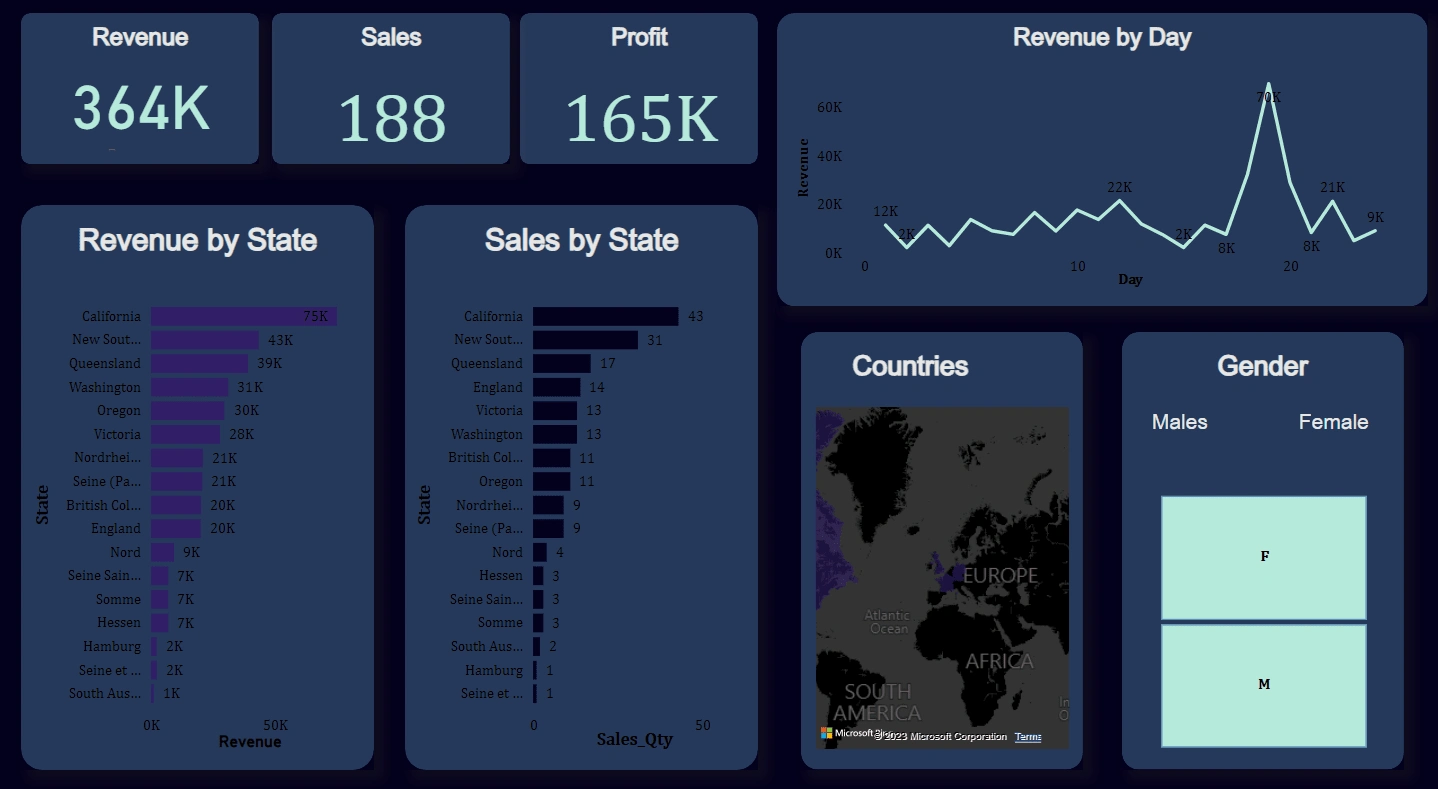
Task: Select California 43 bar in Sales by State
Action: pos(606,316)
